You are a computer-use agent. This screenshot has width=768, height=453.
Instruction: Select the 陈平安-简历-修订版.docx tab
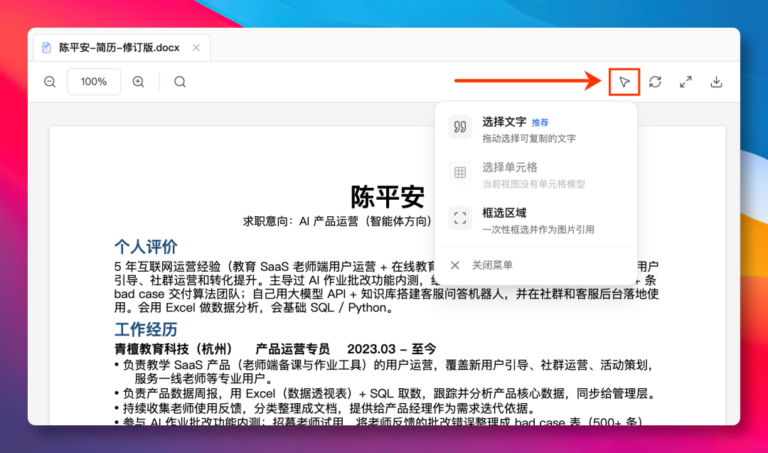coord(122,48)
